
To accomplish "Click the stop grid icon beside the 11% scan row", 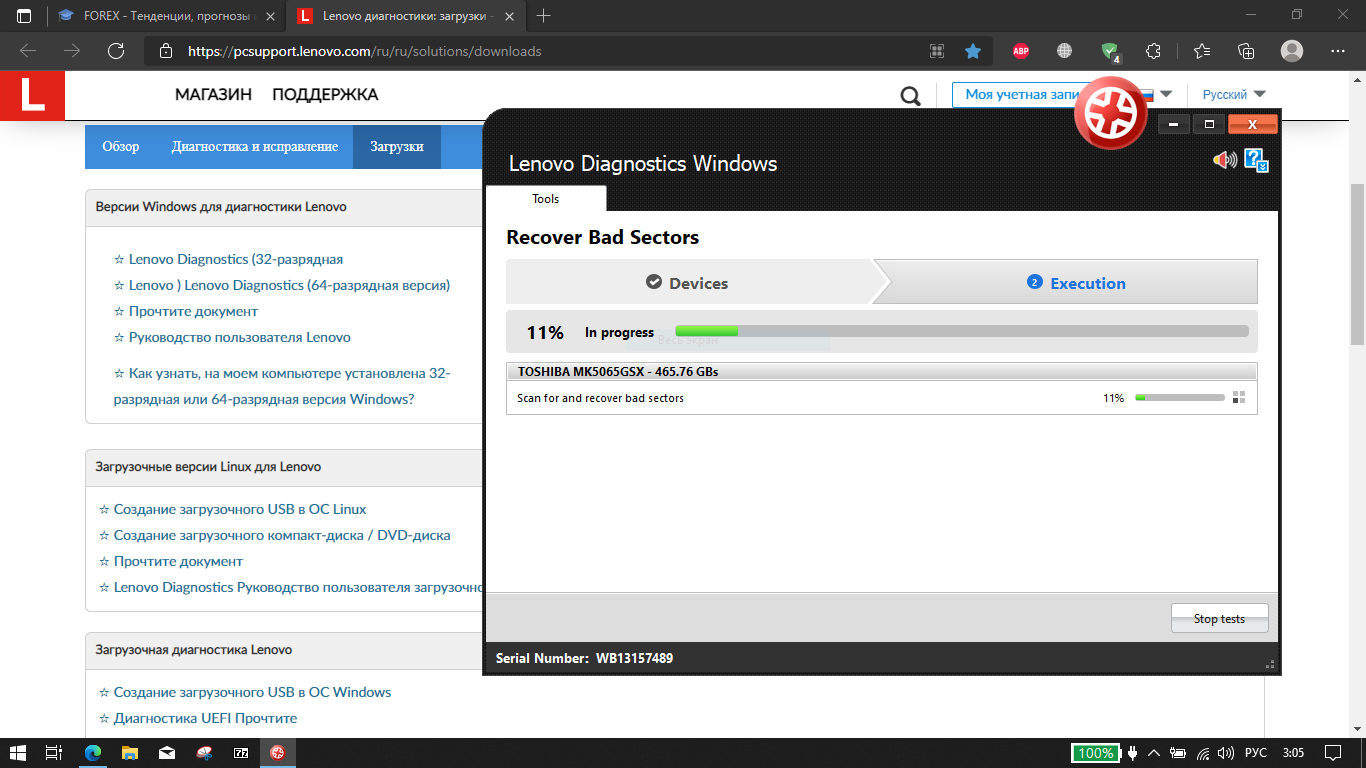I will 1239,397.
